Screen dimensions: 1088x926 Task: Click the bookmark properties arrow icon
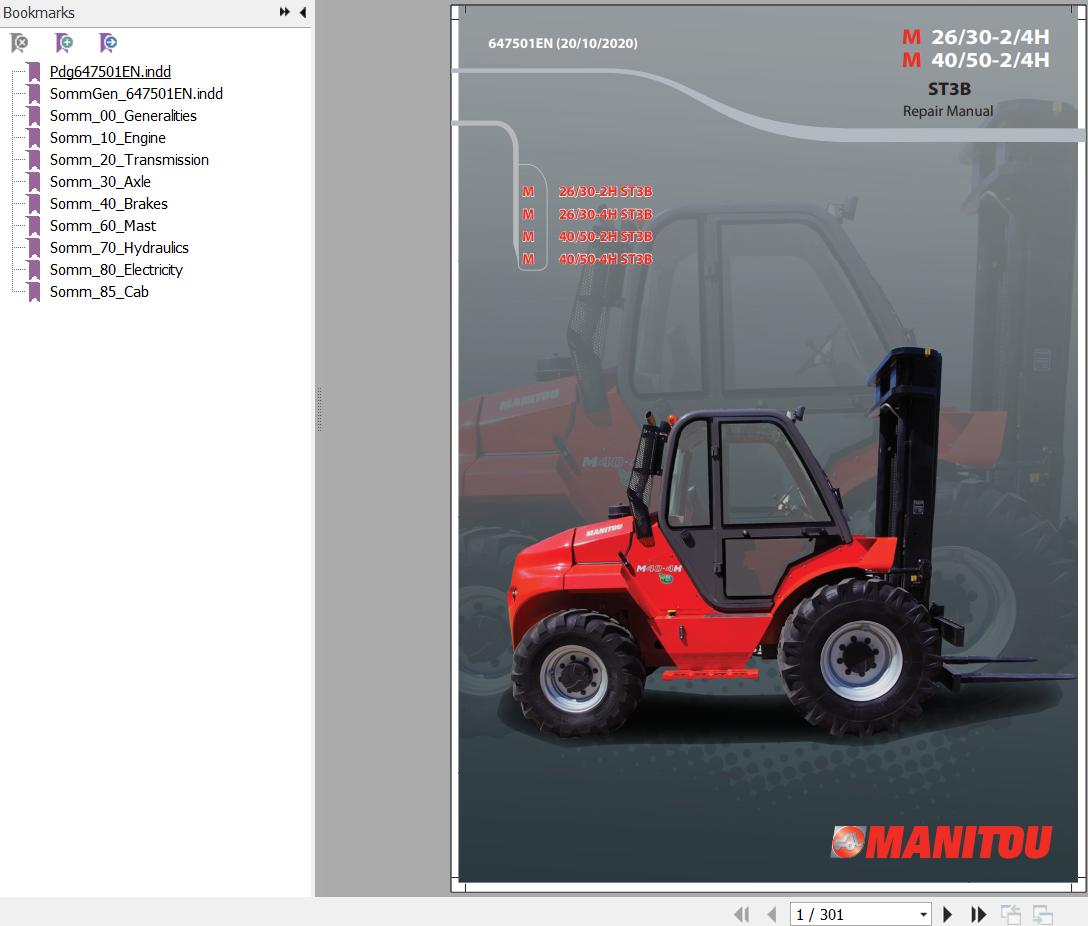pos(108,43)
